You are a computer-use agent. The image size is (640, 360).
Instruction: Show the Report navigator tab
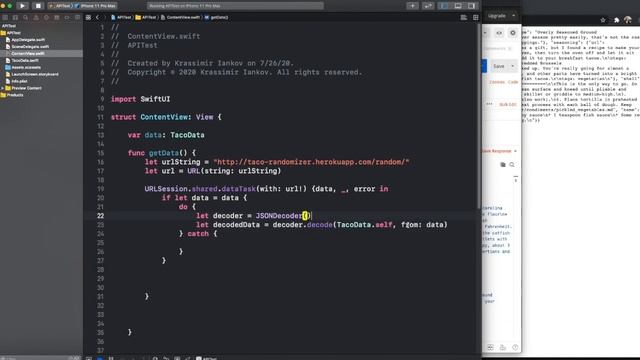(77, 18)
